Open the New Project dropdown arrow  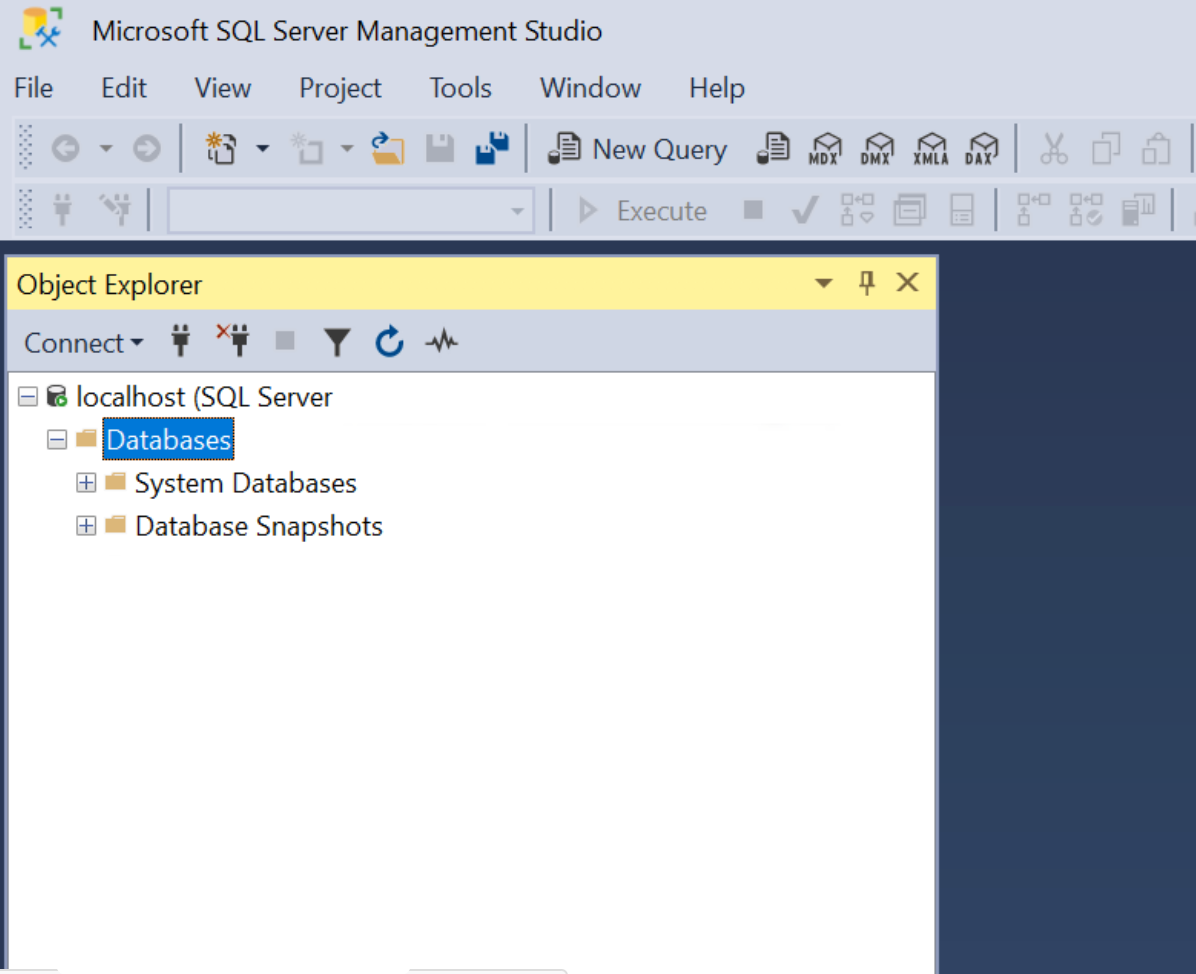(262, 148)
